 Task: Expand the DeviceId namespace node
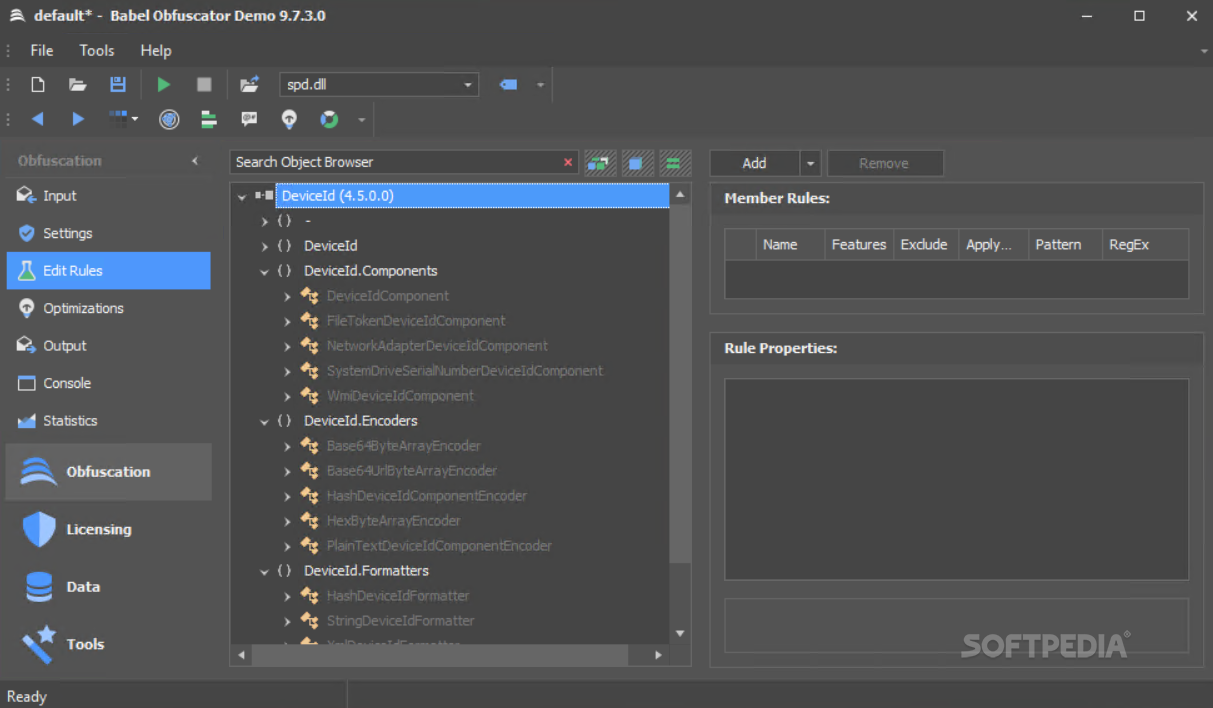[x=264, y=246]
